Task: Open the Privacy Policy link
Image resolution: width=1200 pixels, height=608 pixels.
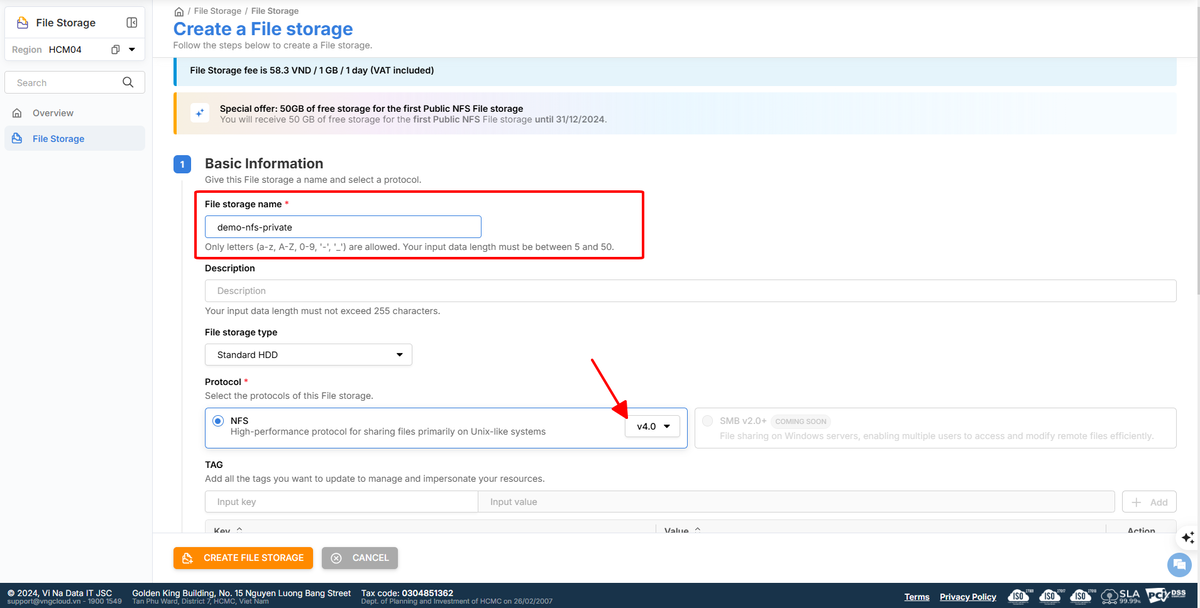Action: pyautogui.click(x=967, y=597)
